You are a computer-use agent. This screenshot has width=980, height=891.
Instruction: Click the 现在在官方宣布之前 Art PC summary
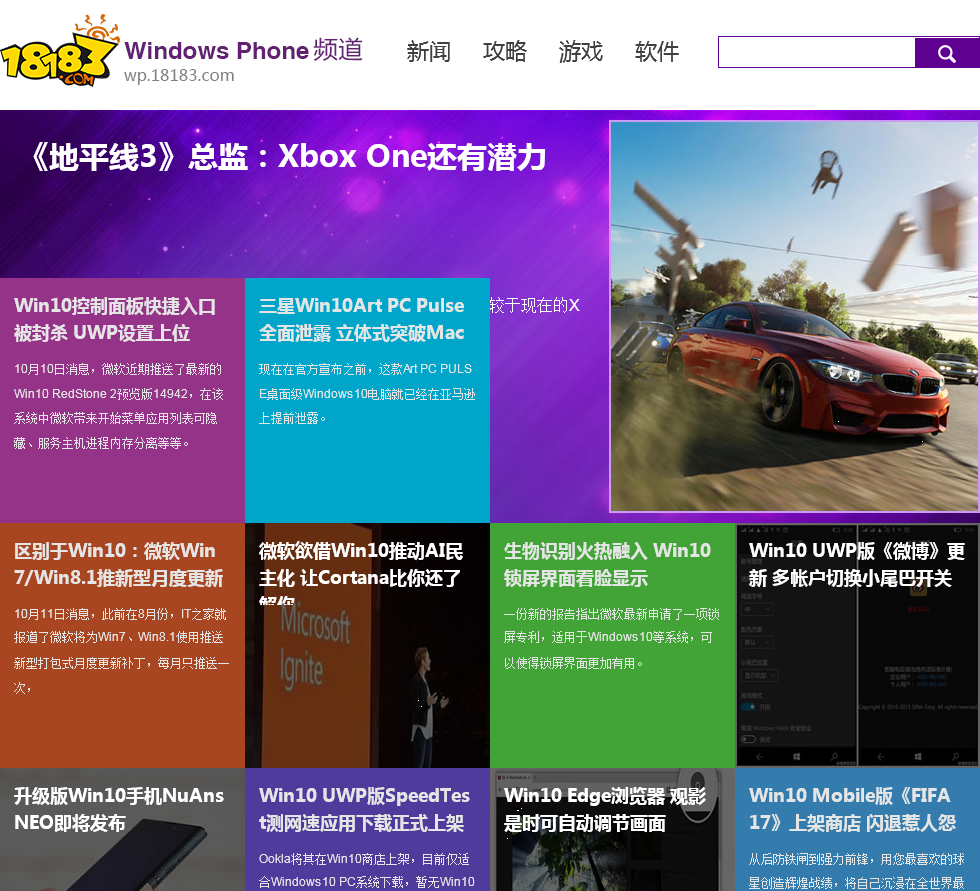(x=367, y=394)
